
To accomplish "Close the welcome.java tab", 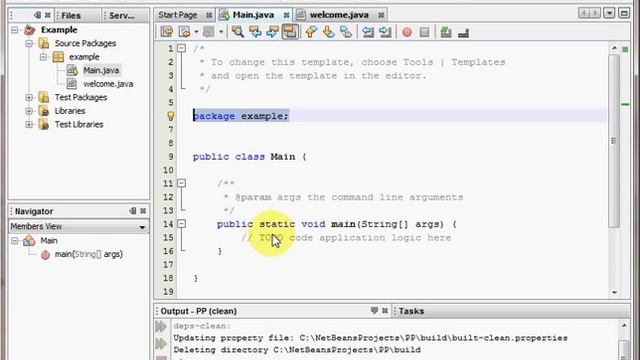I will coord(381,15).
